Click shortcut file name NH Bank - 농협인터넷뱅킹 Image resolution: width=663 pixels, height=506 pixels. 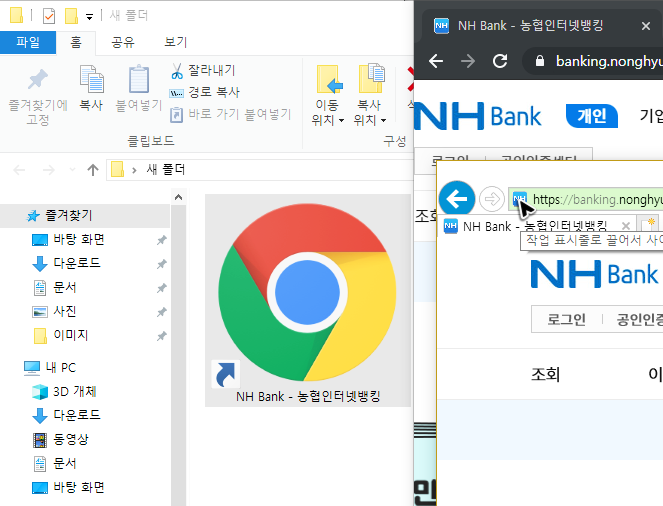(x=308, y=397)
